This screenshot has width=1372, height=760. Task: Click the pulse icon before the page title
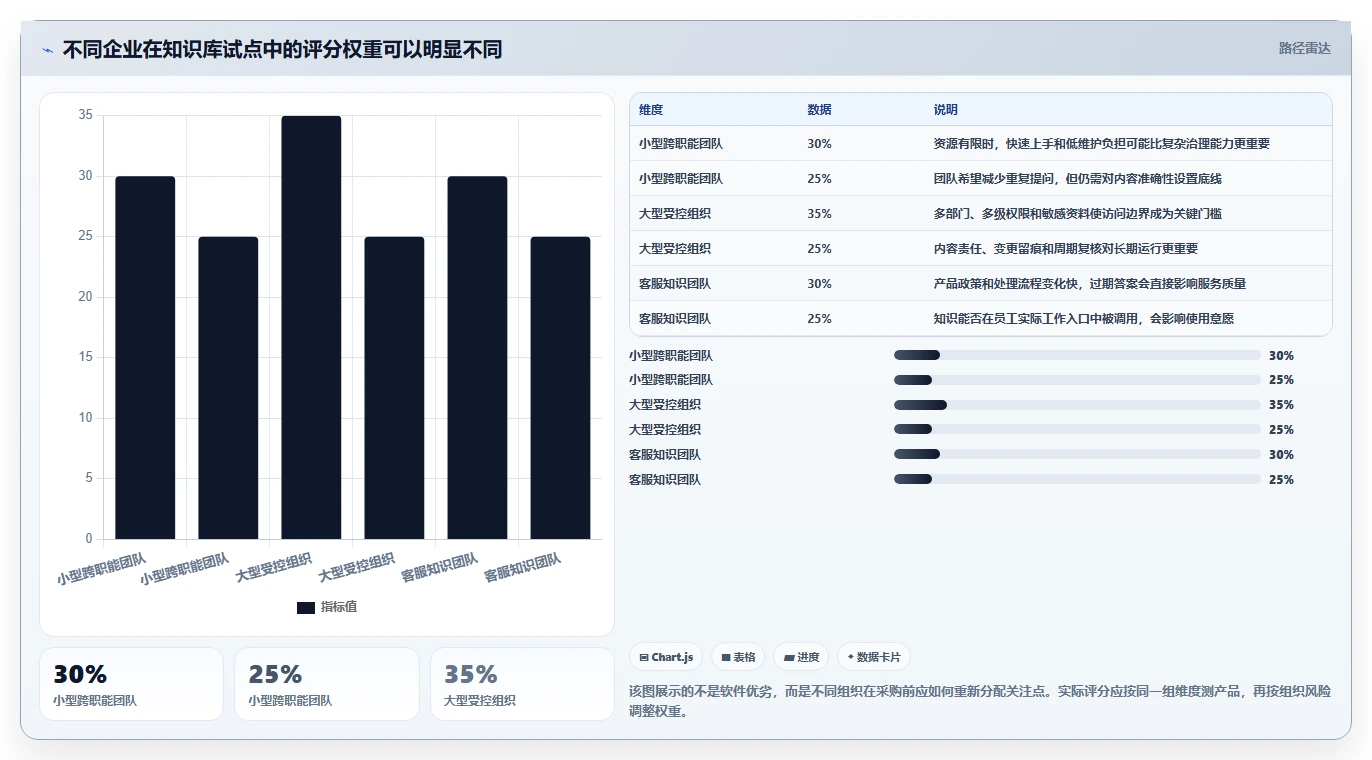(48, 50)
